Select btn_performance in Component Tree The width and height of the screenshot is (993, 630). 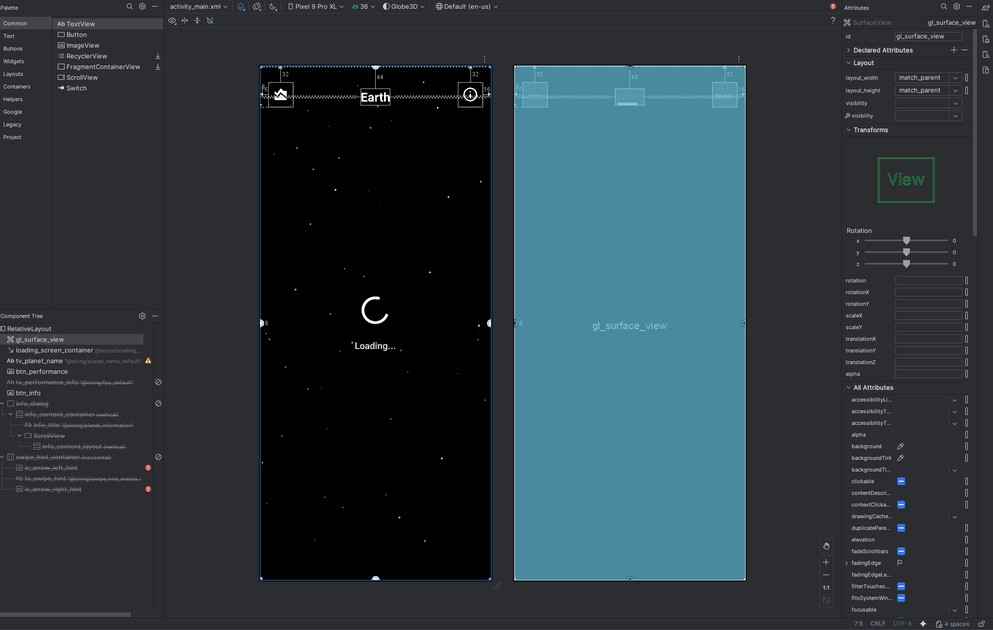[x=41, y=372]
